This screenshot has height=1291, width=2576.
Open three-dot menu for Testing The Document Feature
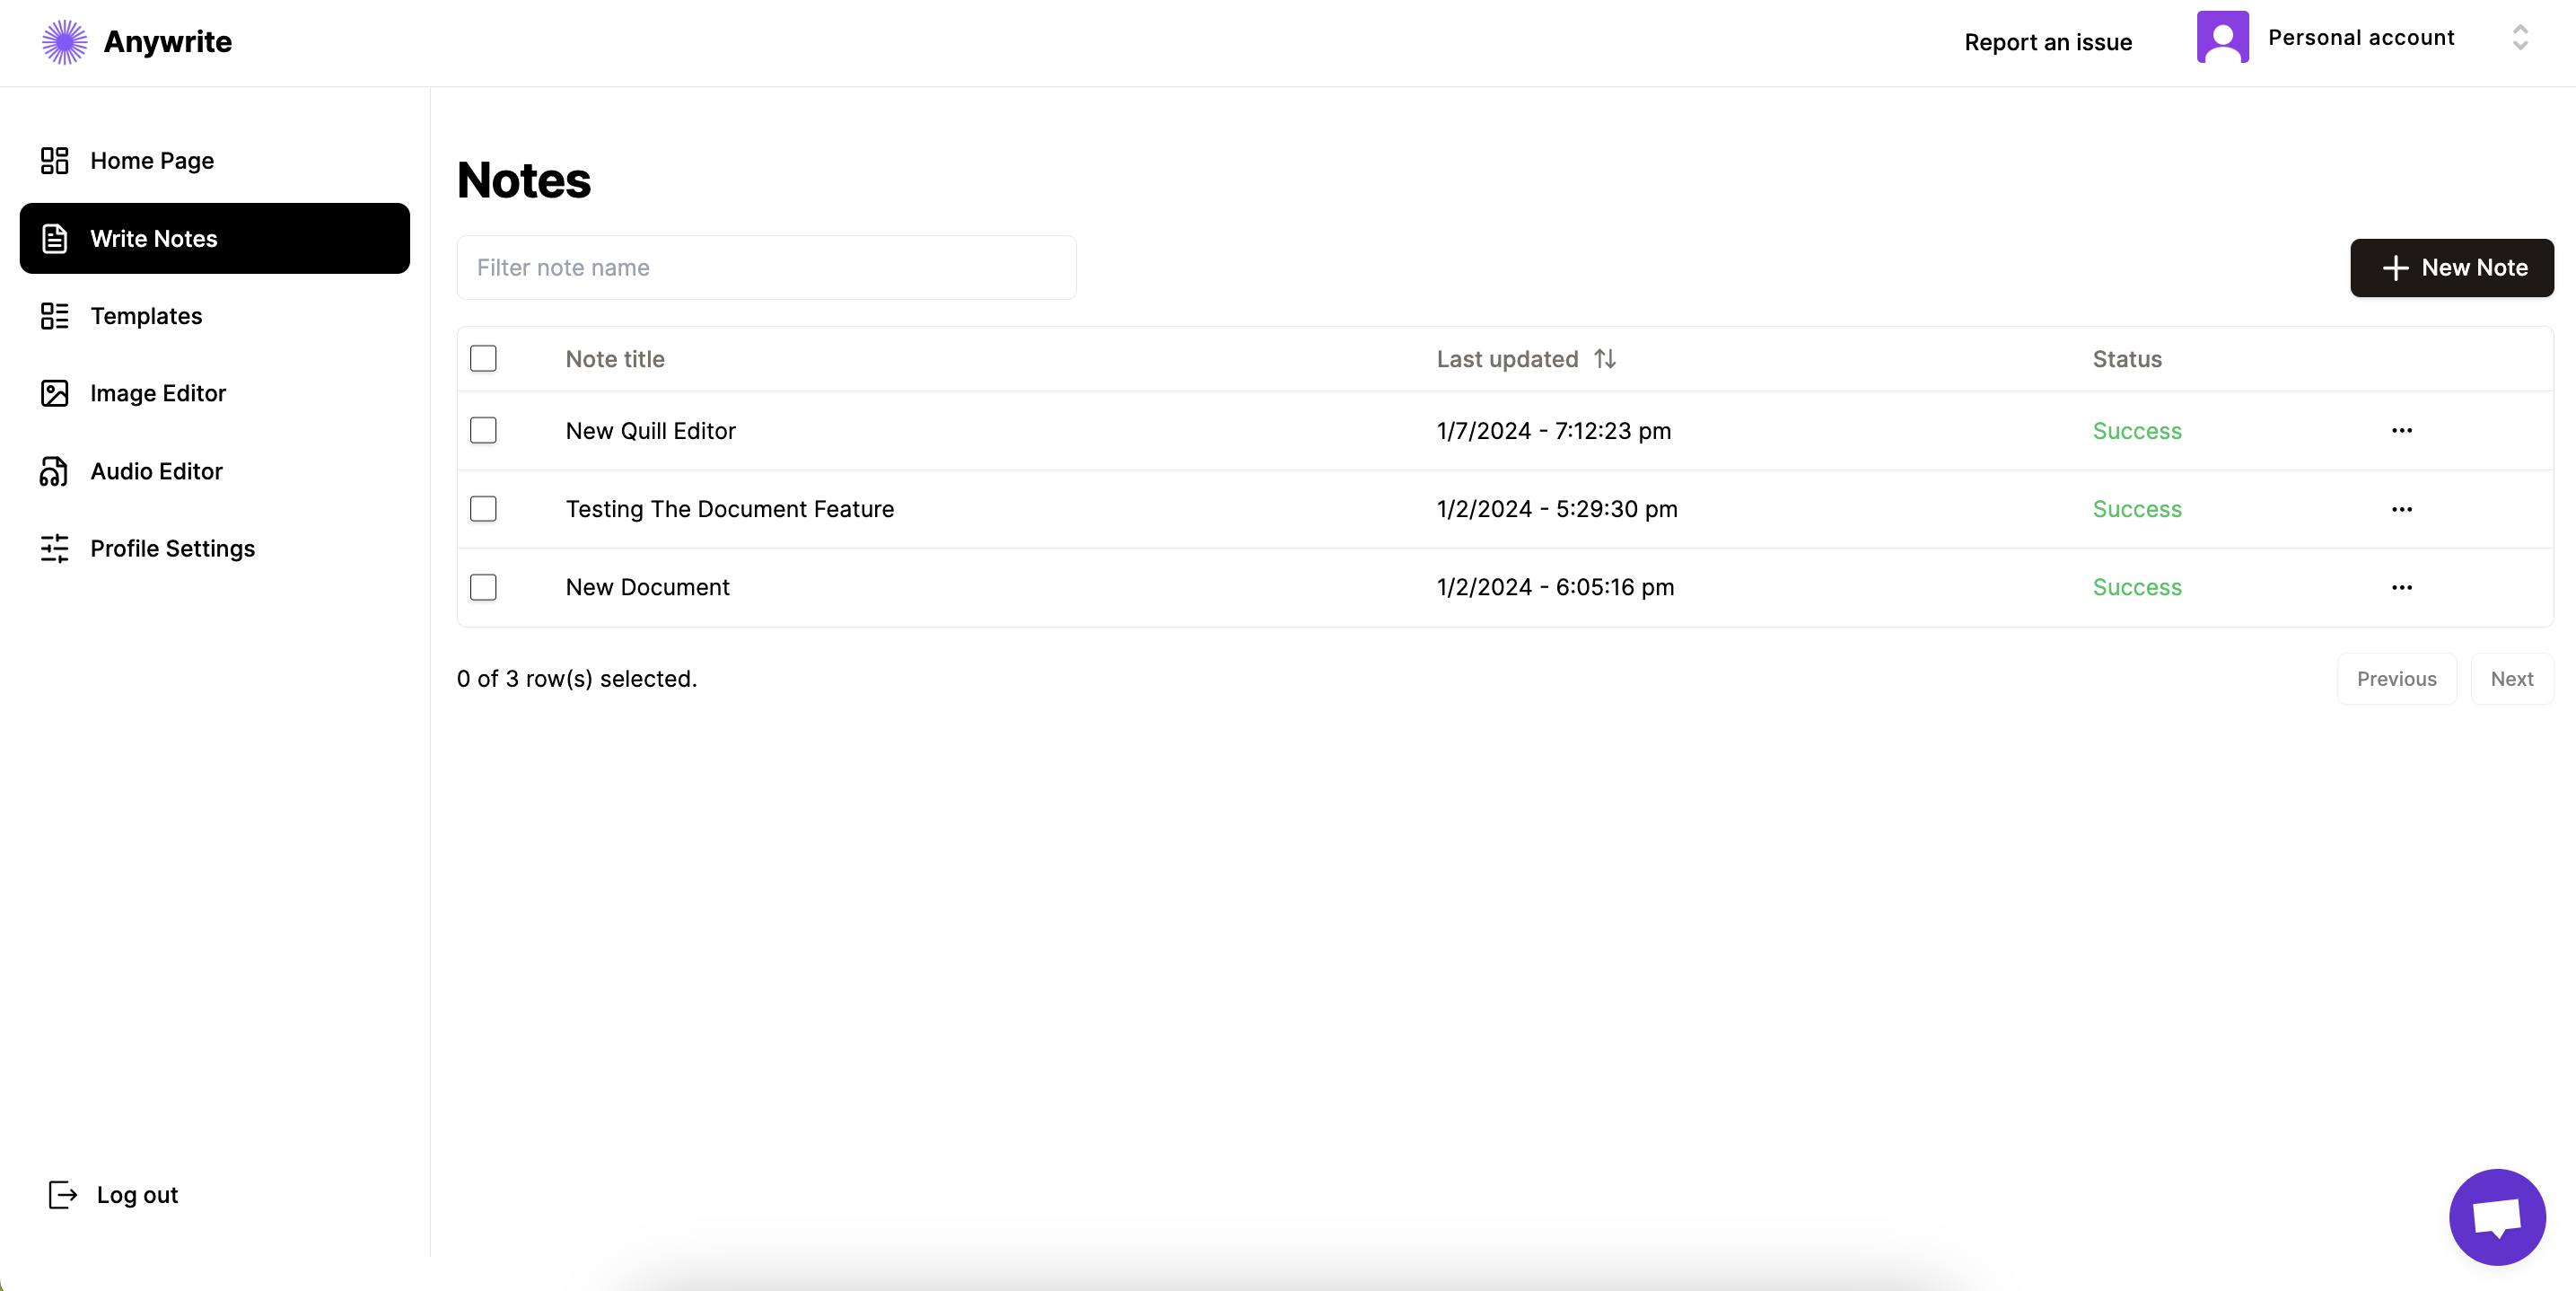click(2401, 509)
